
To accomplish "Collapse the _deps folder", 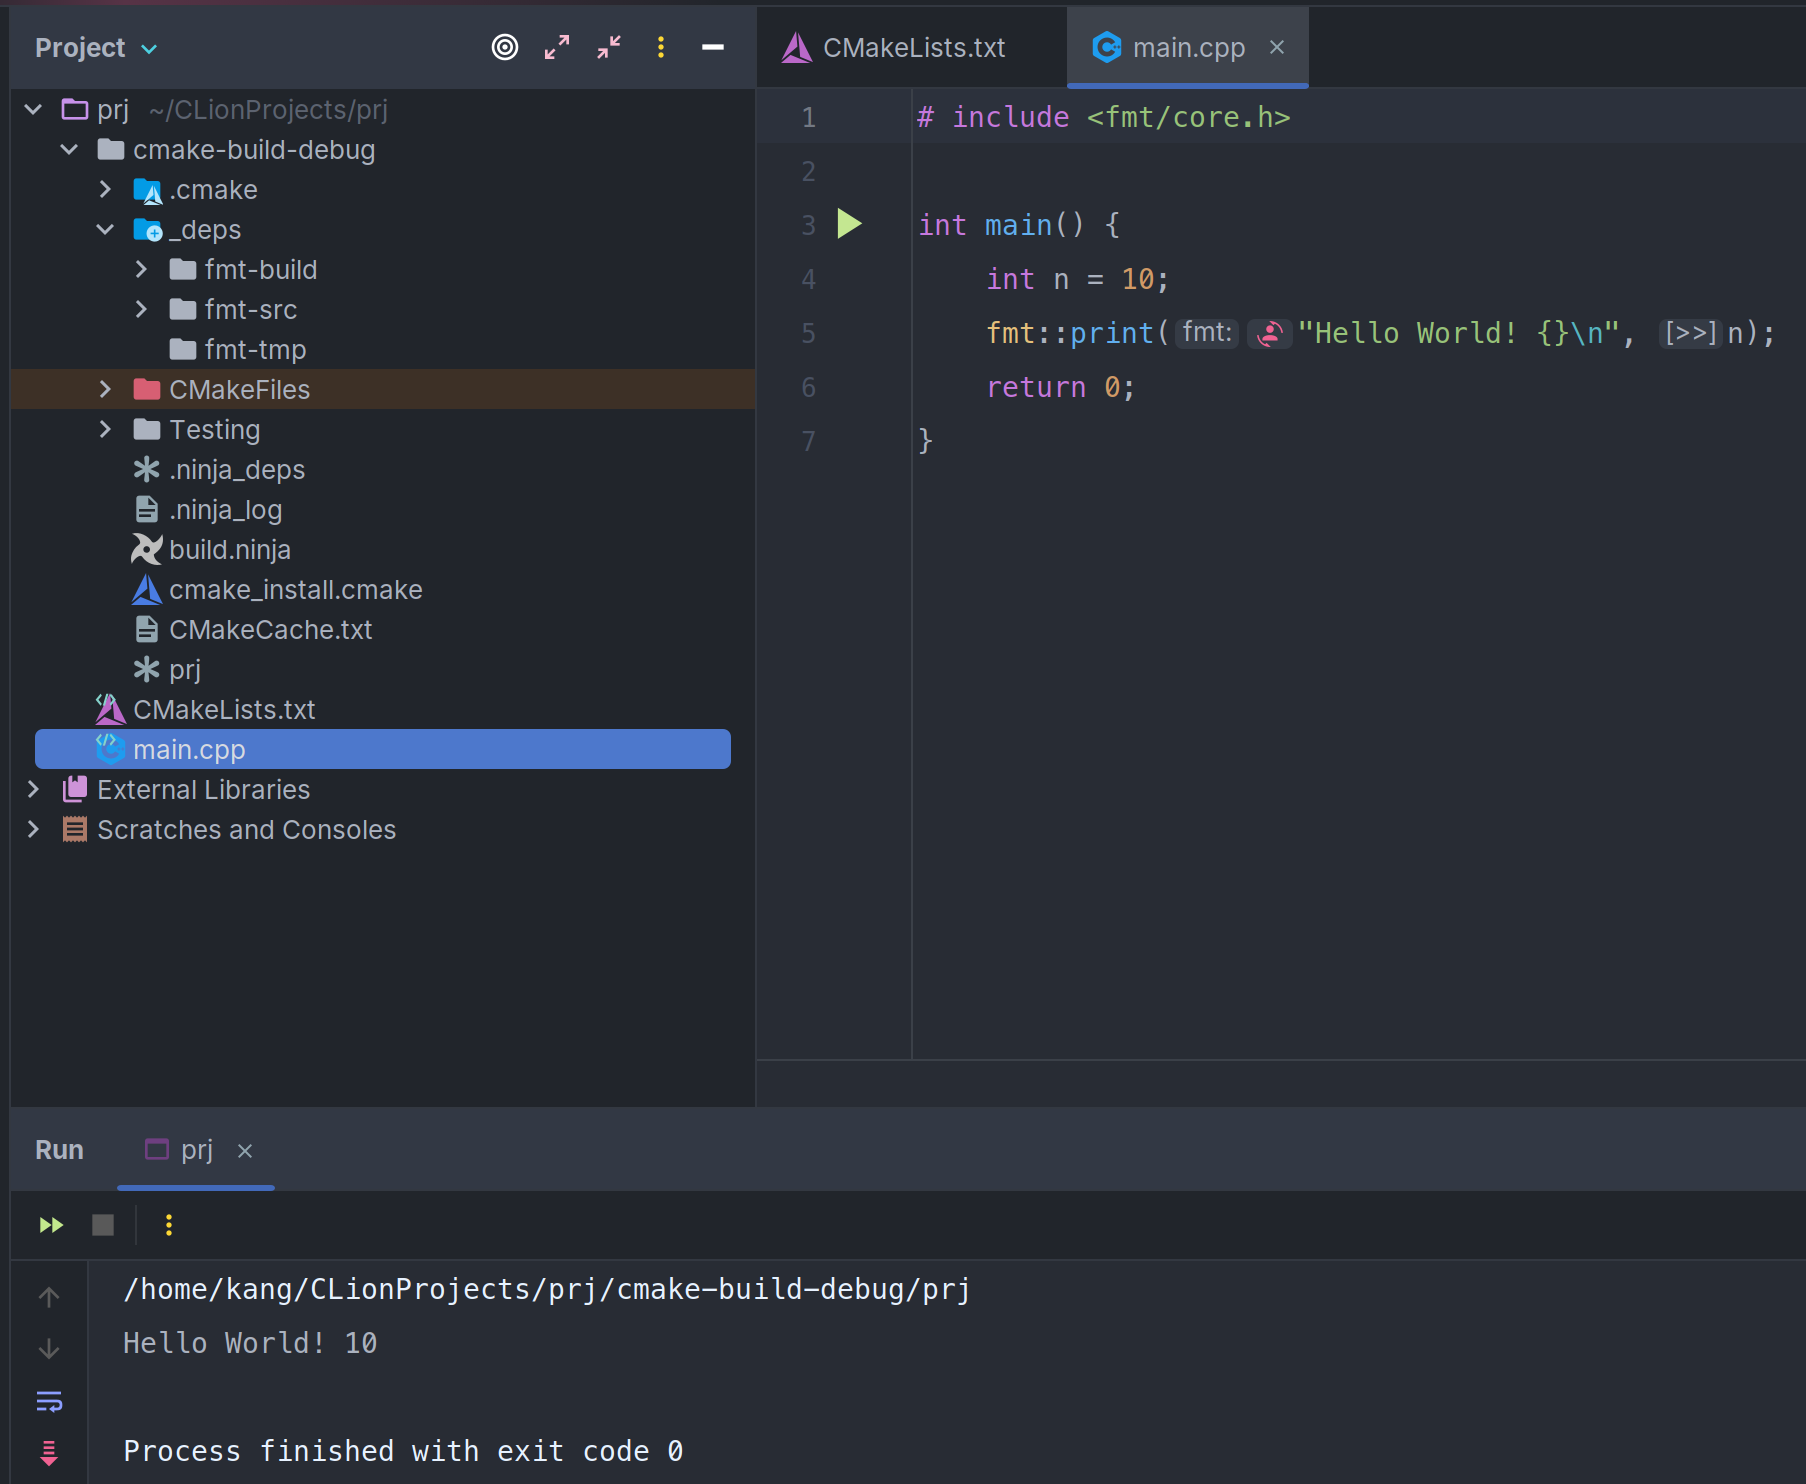I will point(105,229).
